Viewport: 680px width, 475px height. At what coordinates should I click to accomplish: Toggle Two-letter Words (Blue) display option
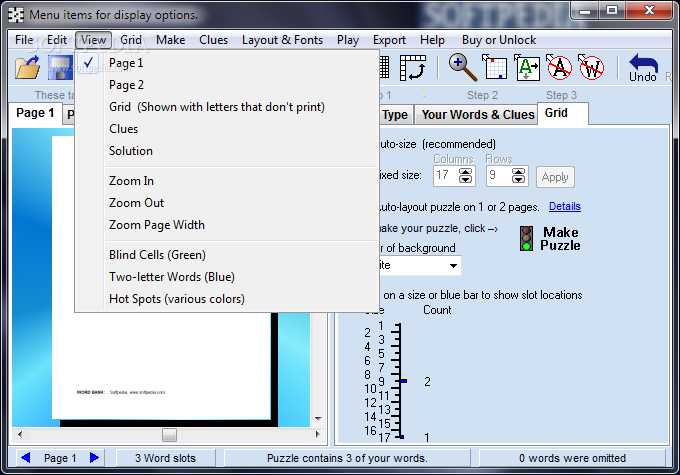pyautogui.click(x=226, y=277)
